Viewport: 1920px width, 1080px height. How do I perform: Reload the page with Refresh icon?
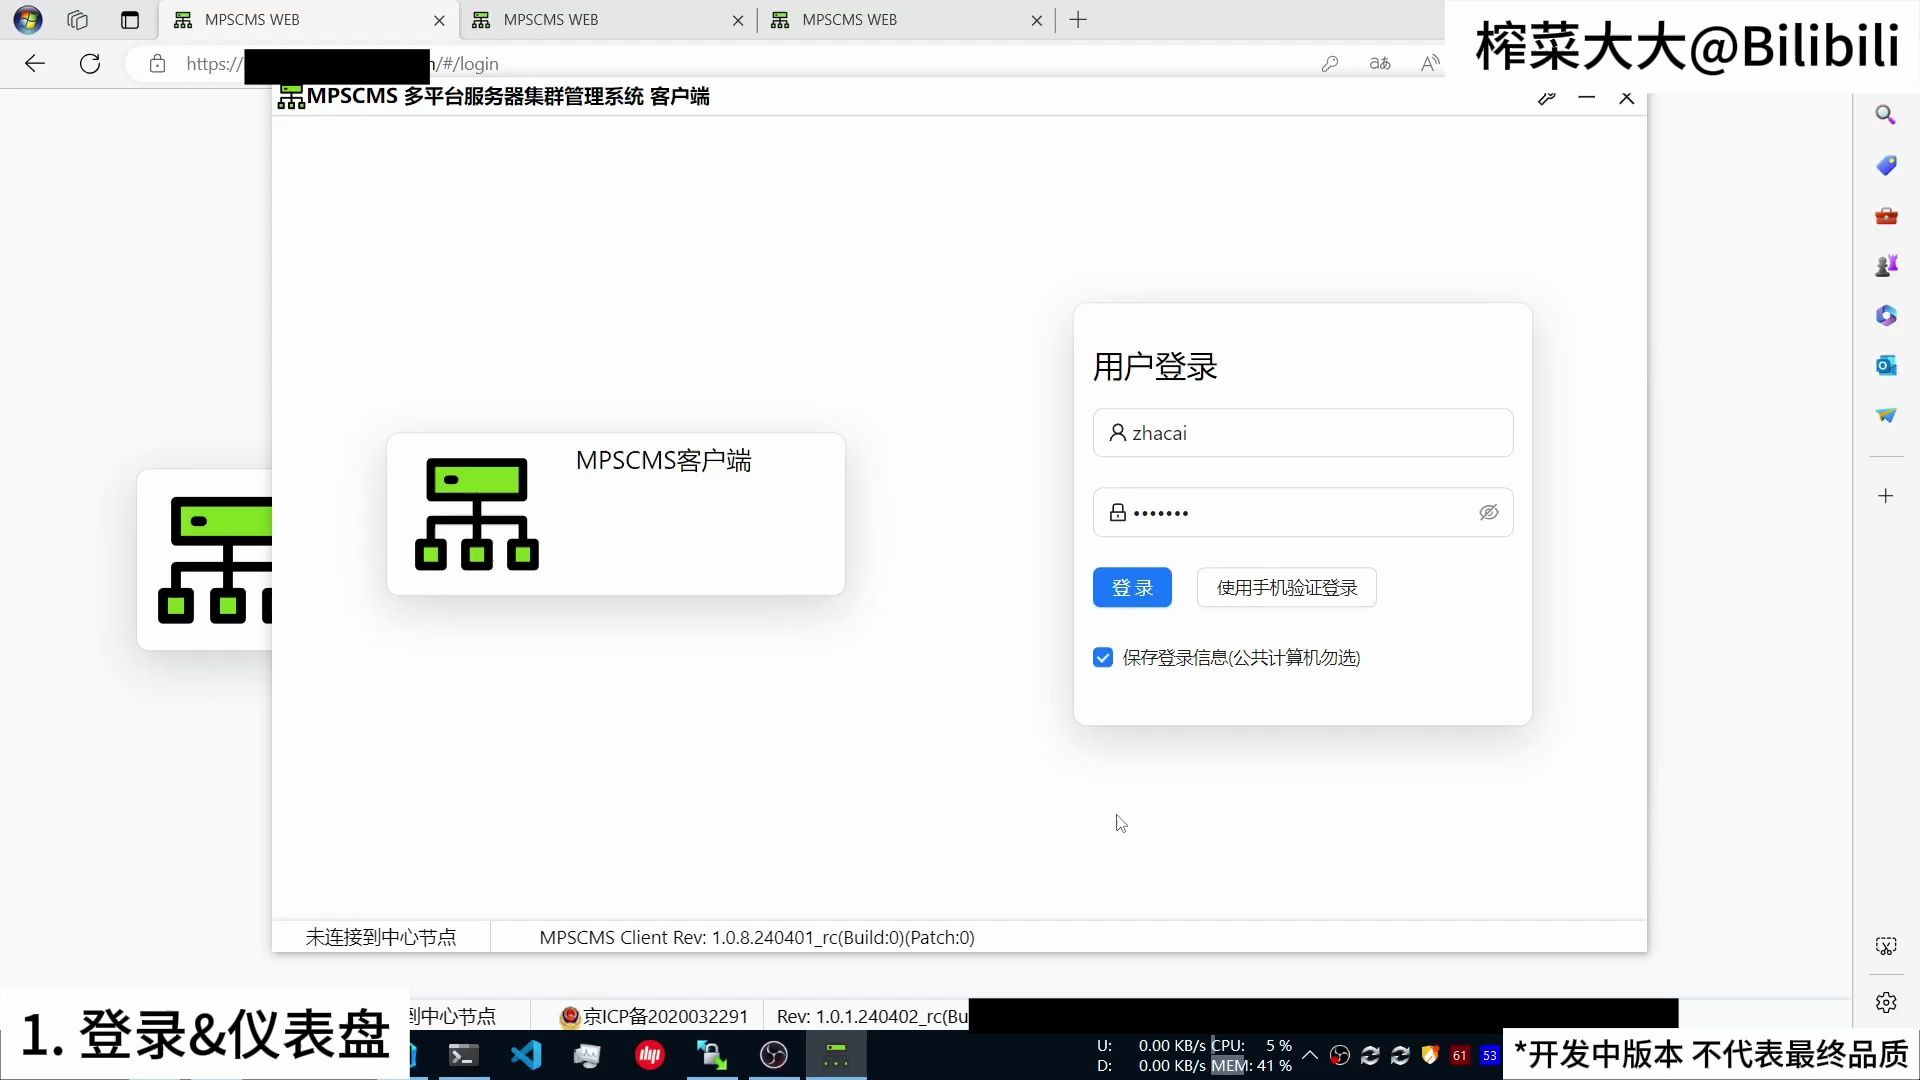[x=90, y=64]
